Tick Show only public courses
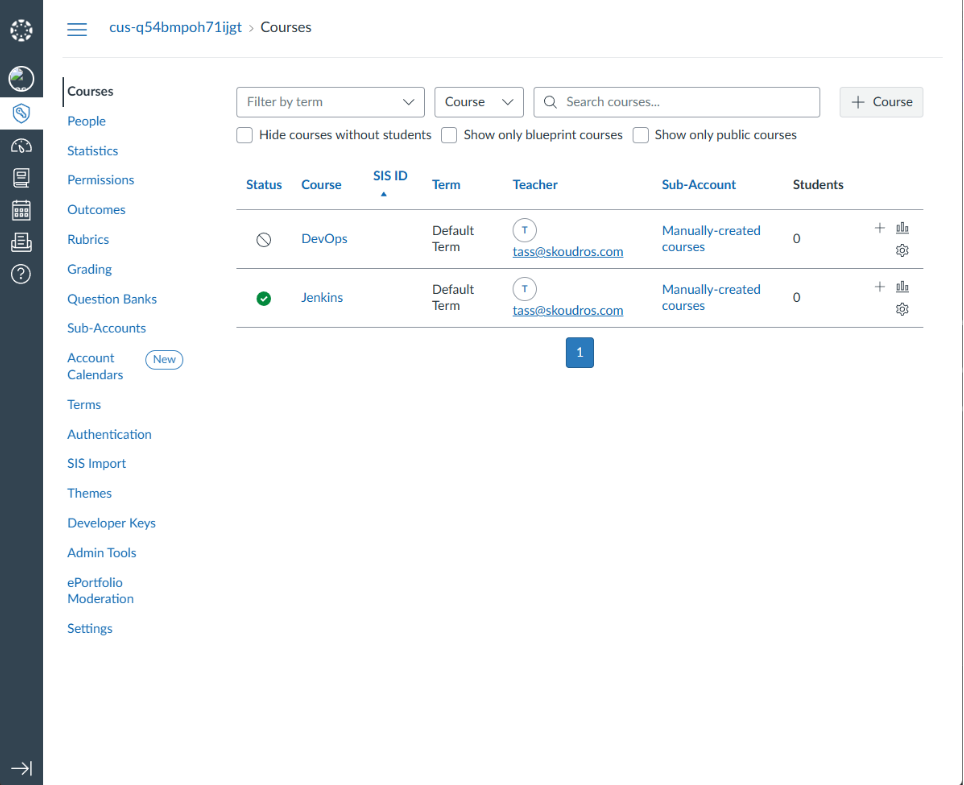The image size is (964, 785). pos(641,135)
